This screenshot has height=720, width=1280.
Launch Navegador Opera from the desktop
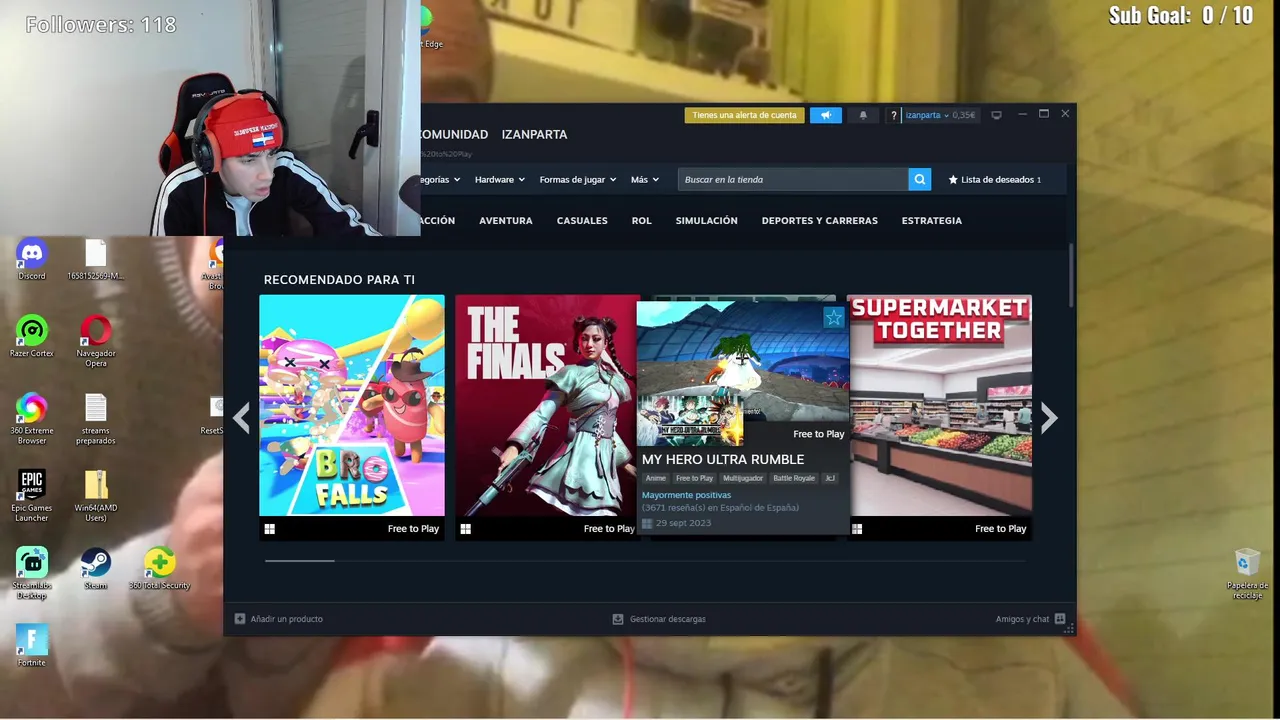point(96,341)
